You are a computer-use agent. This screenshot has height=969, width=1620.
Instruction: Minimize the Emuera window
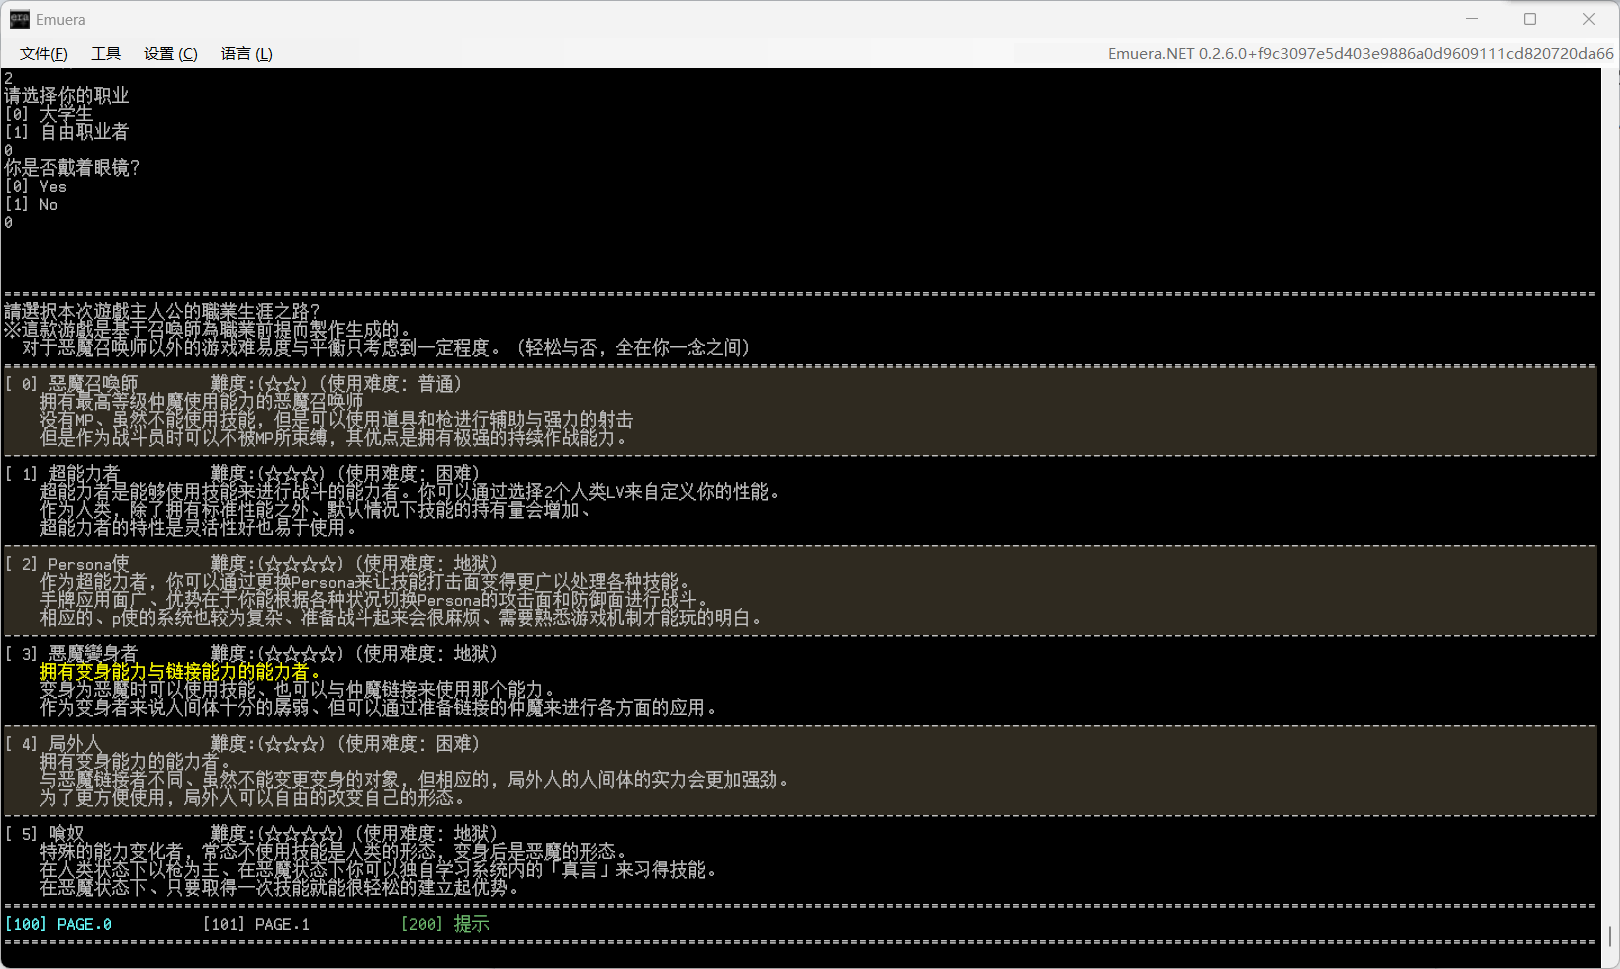pos(1472,19)
